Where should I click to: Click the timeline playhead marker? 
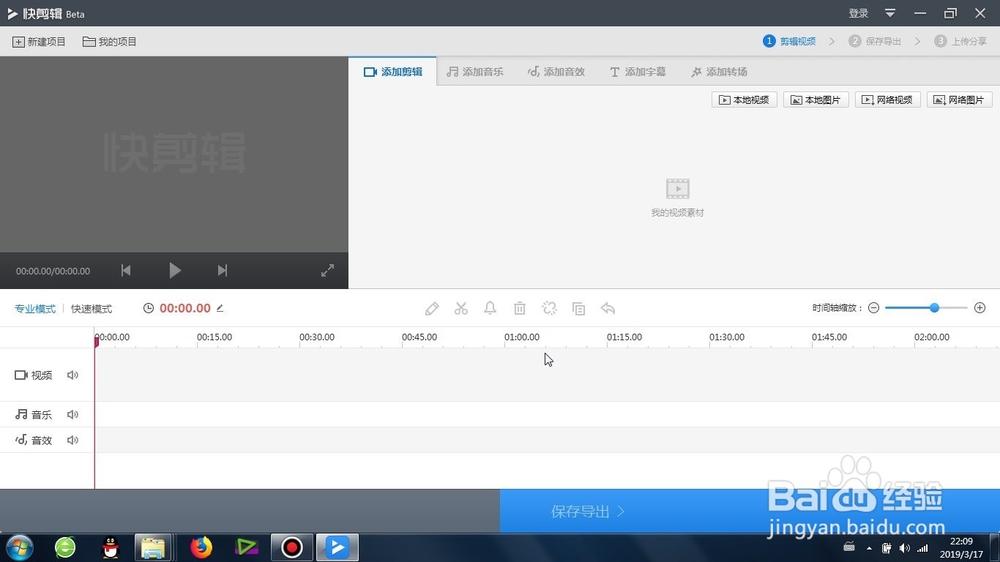click(96, 341)
